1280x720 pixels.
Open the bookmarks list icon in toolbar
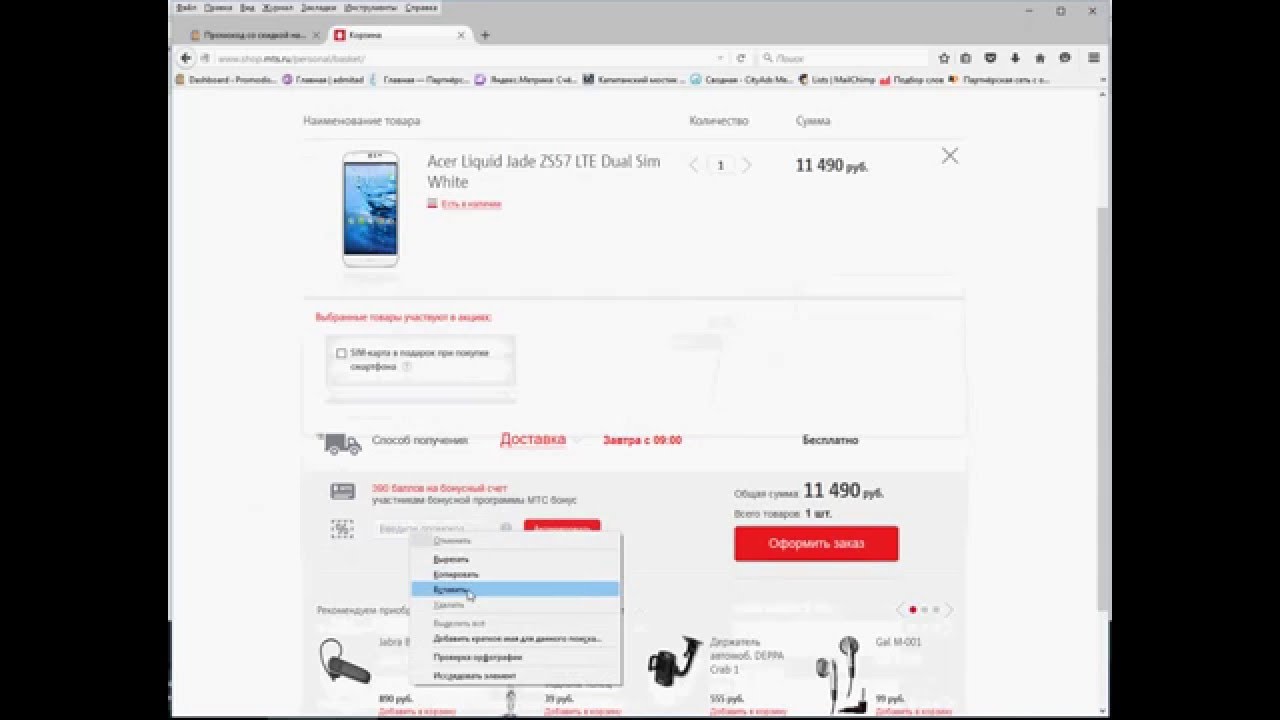pos(967,58)
